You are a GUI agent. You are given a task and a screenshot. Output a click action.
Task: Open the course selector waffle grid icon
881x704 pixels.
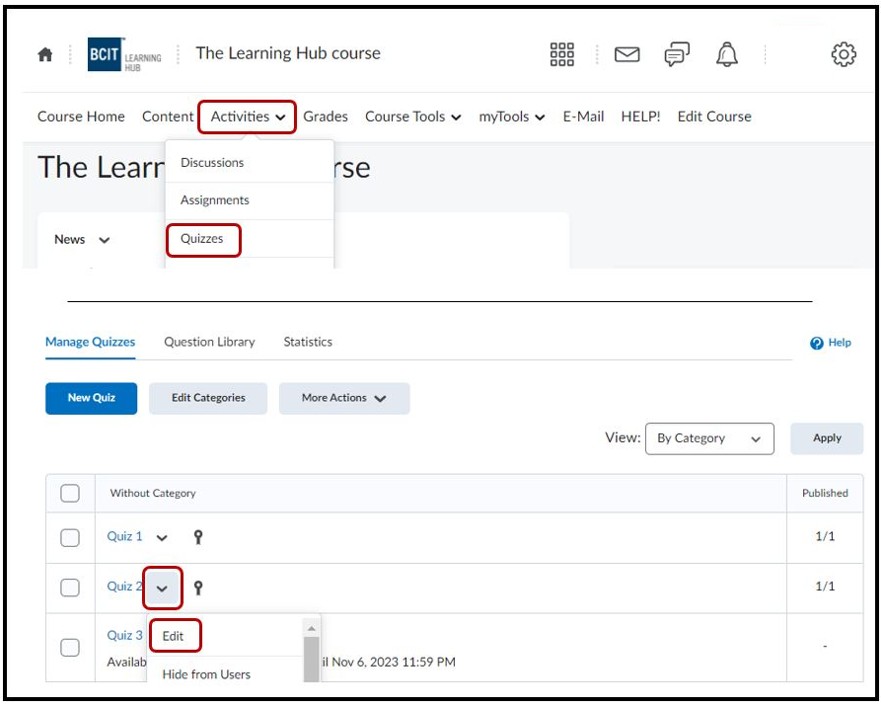(562, 55)
